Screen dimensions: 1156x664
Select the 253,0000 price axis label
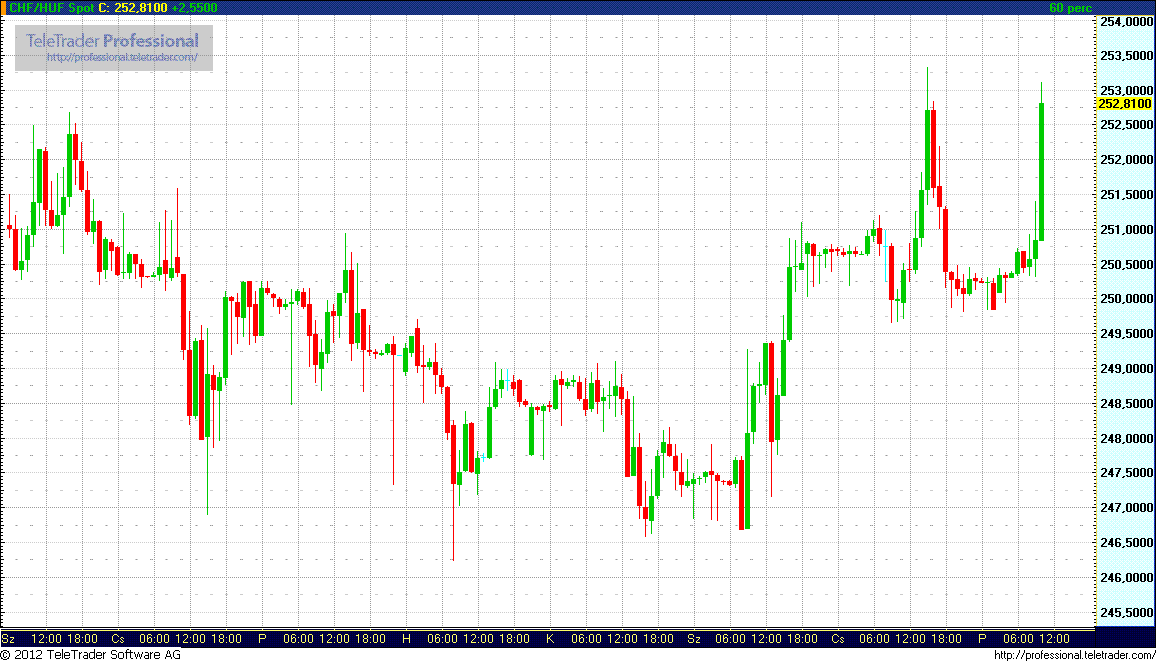coord(1126,91)
